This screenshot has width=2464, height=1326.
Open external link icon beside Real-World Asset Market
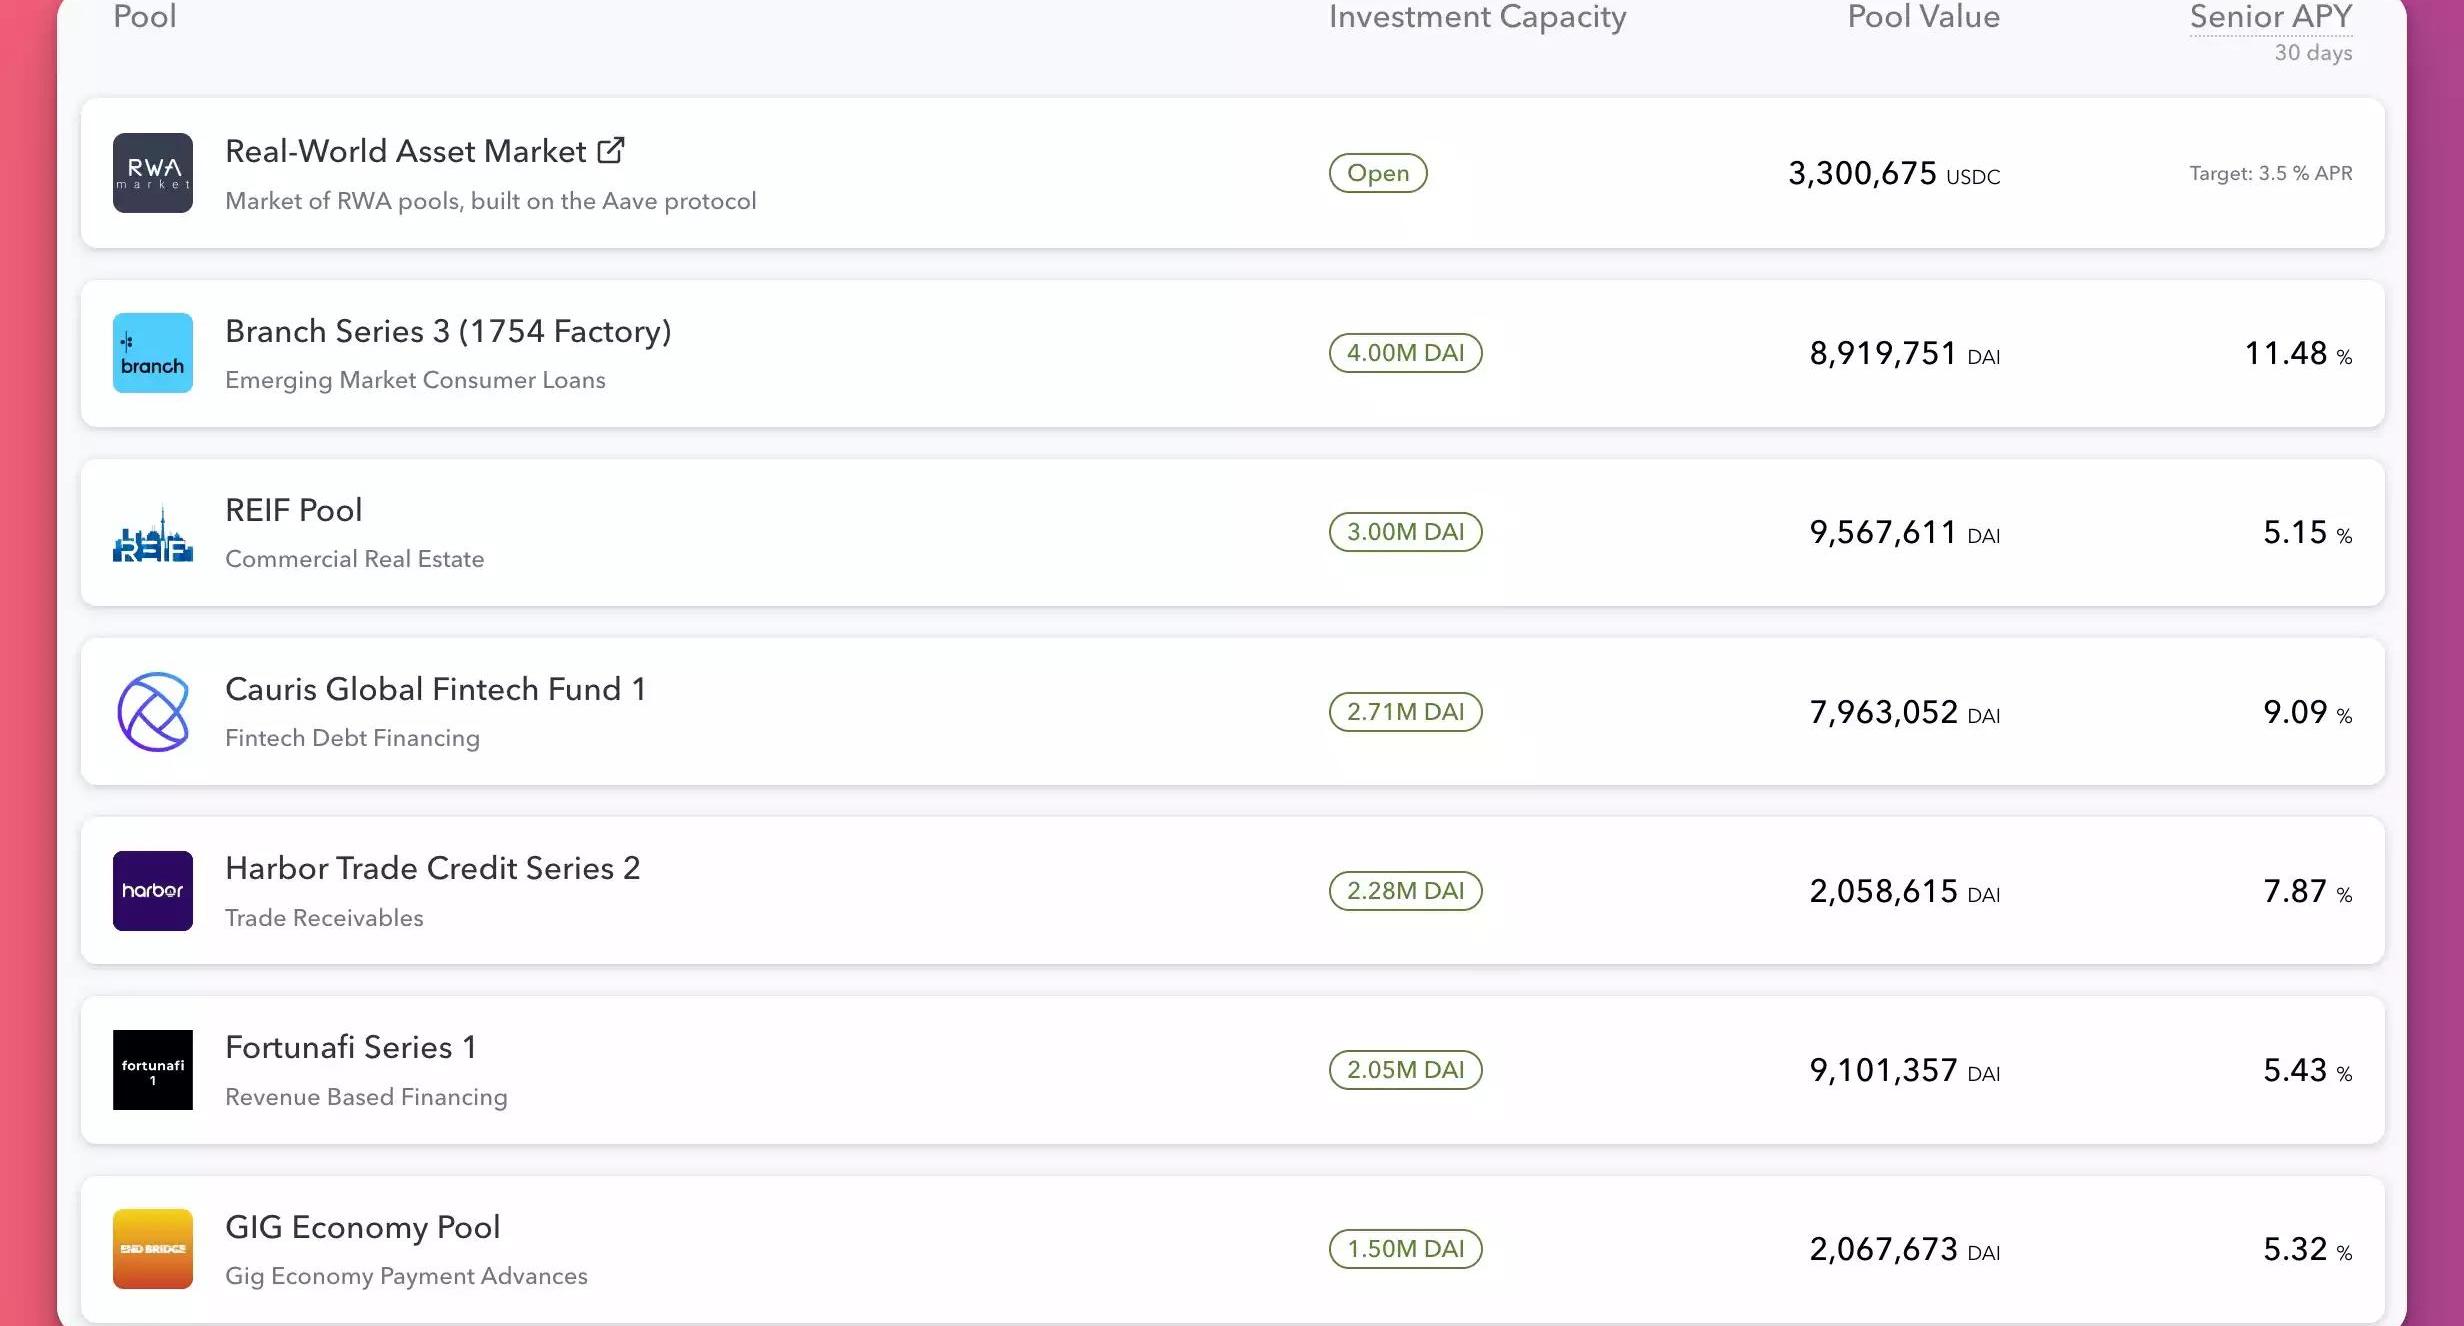pyautogui.click(x=611, y=150)
